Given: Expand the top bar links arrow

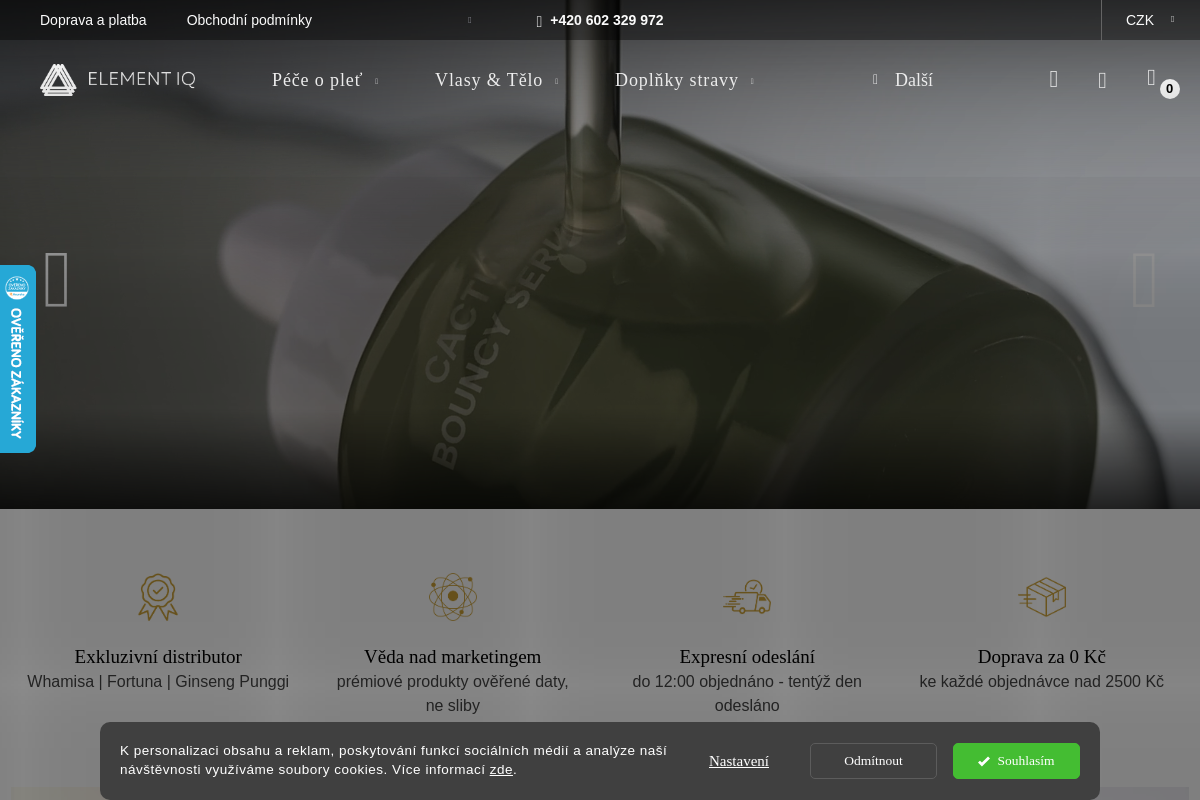Looking at the screenshot, I should [469, 20].
